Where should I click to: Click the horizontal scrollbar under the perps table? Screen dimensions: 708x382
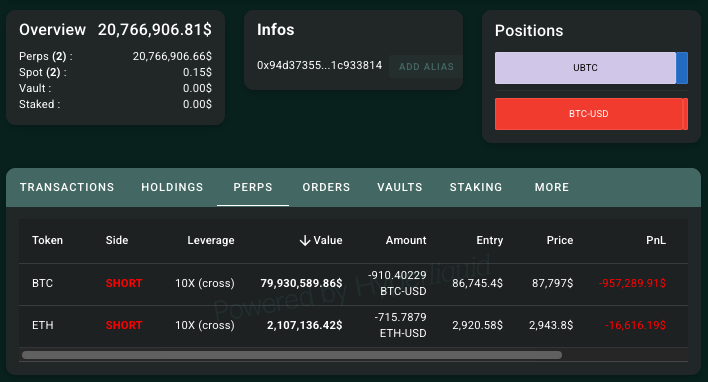click(x=292, y=355)
